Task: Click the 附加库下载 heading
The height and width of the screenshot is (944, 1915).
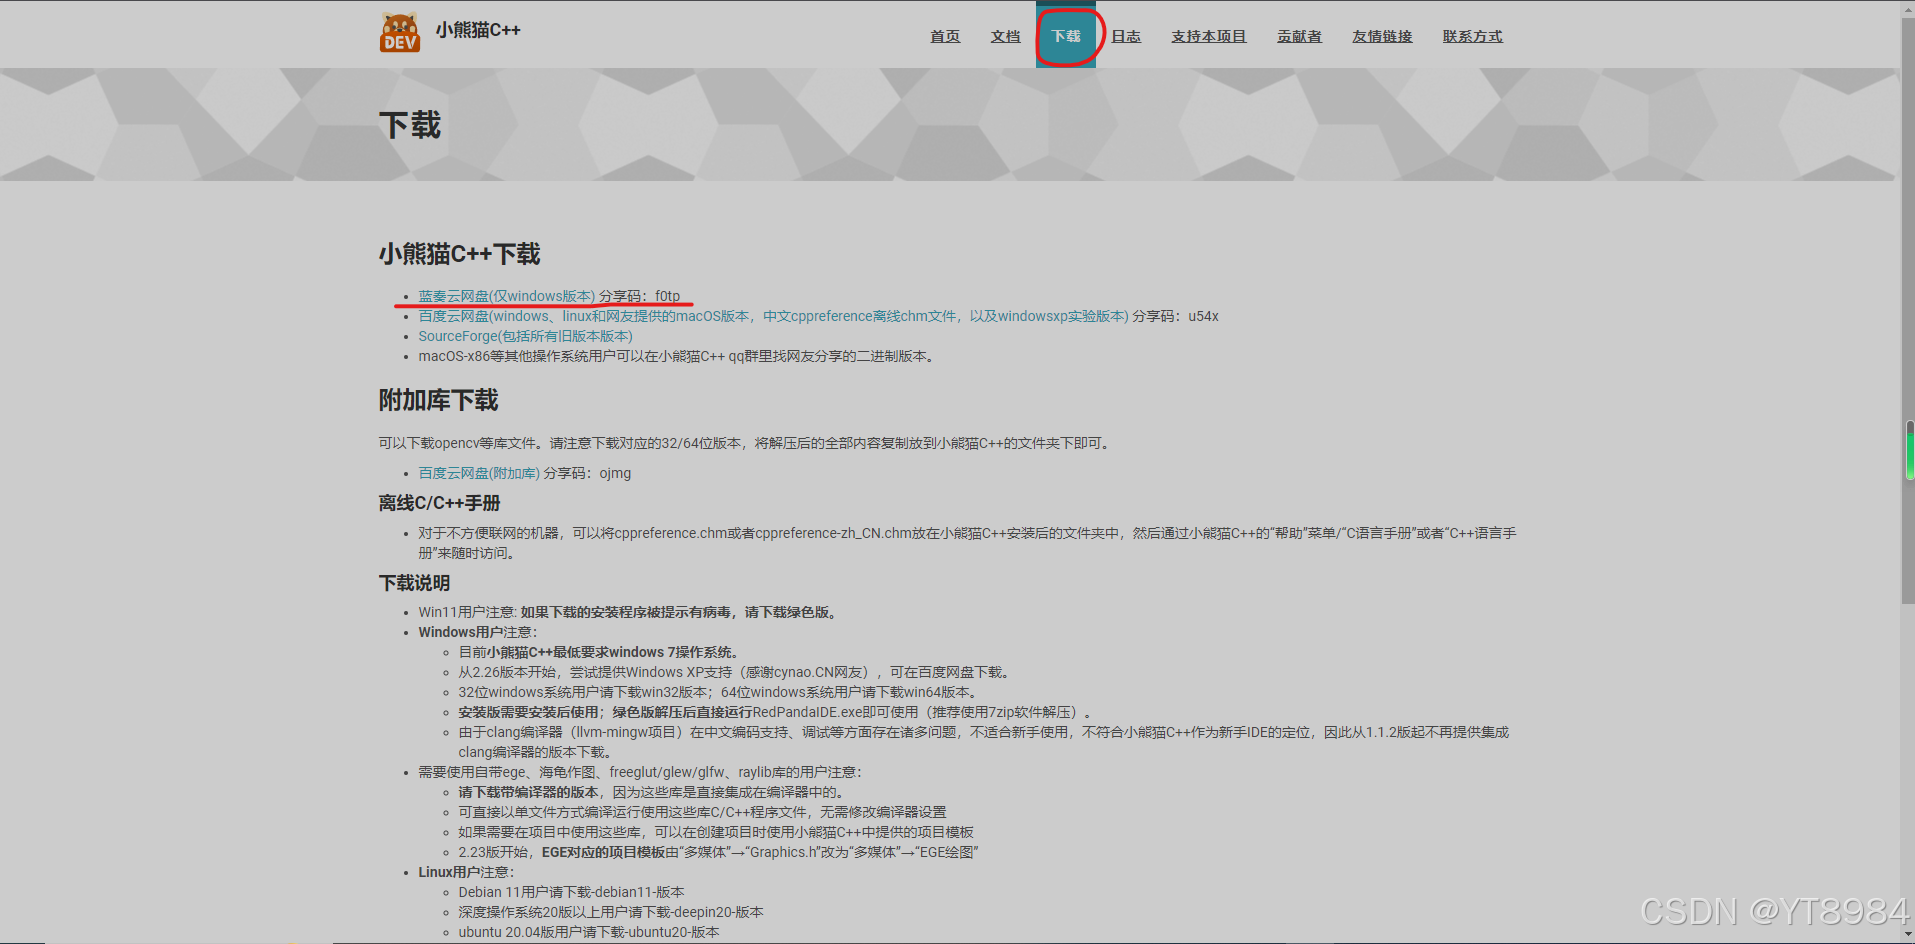Action: click(438, 401)
